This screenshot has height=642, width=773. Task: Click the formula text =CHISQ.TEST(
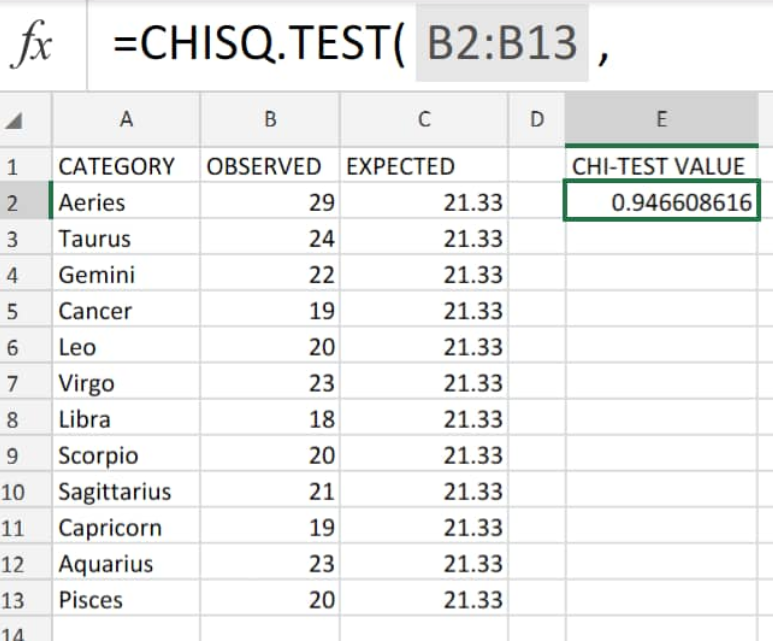(259, 43)
